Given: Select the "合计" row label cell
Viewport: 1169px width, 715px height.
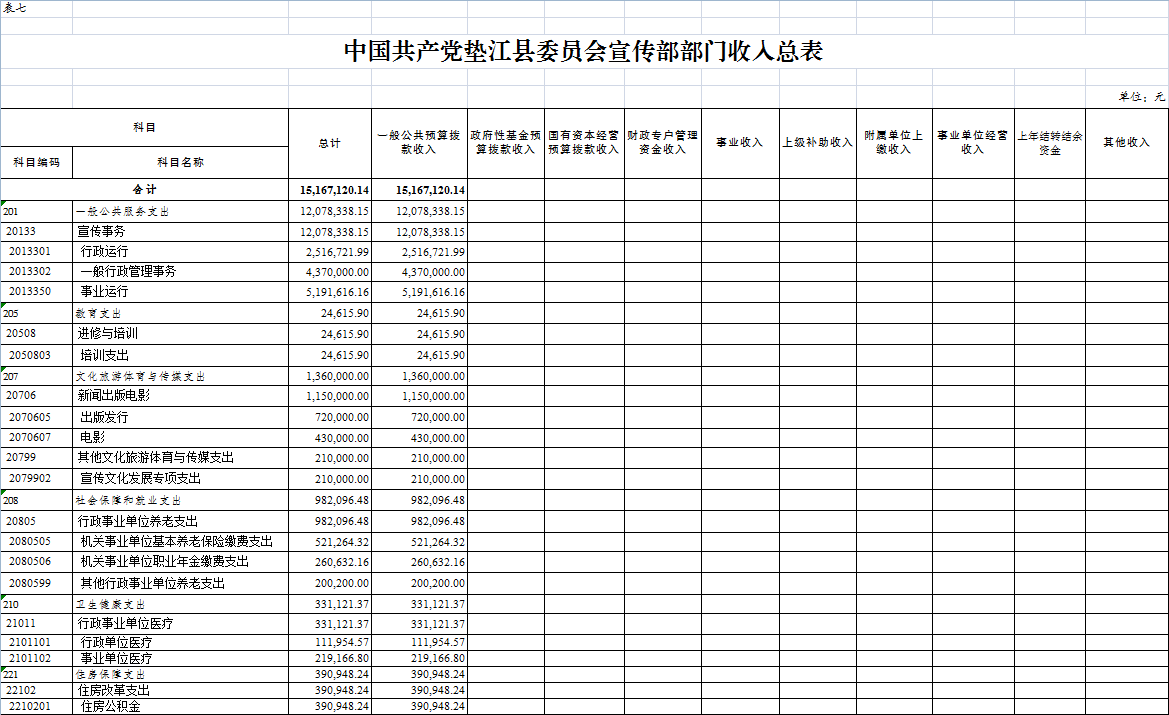Looking at the screenshot, I should coord(145,189).
